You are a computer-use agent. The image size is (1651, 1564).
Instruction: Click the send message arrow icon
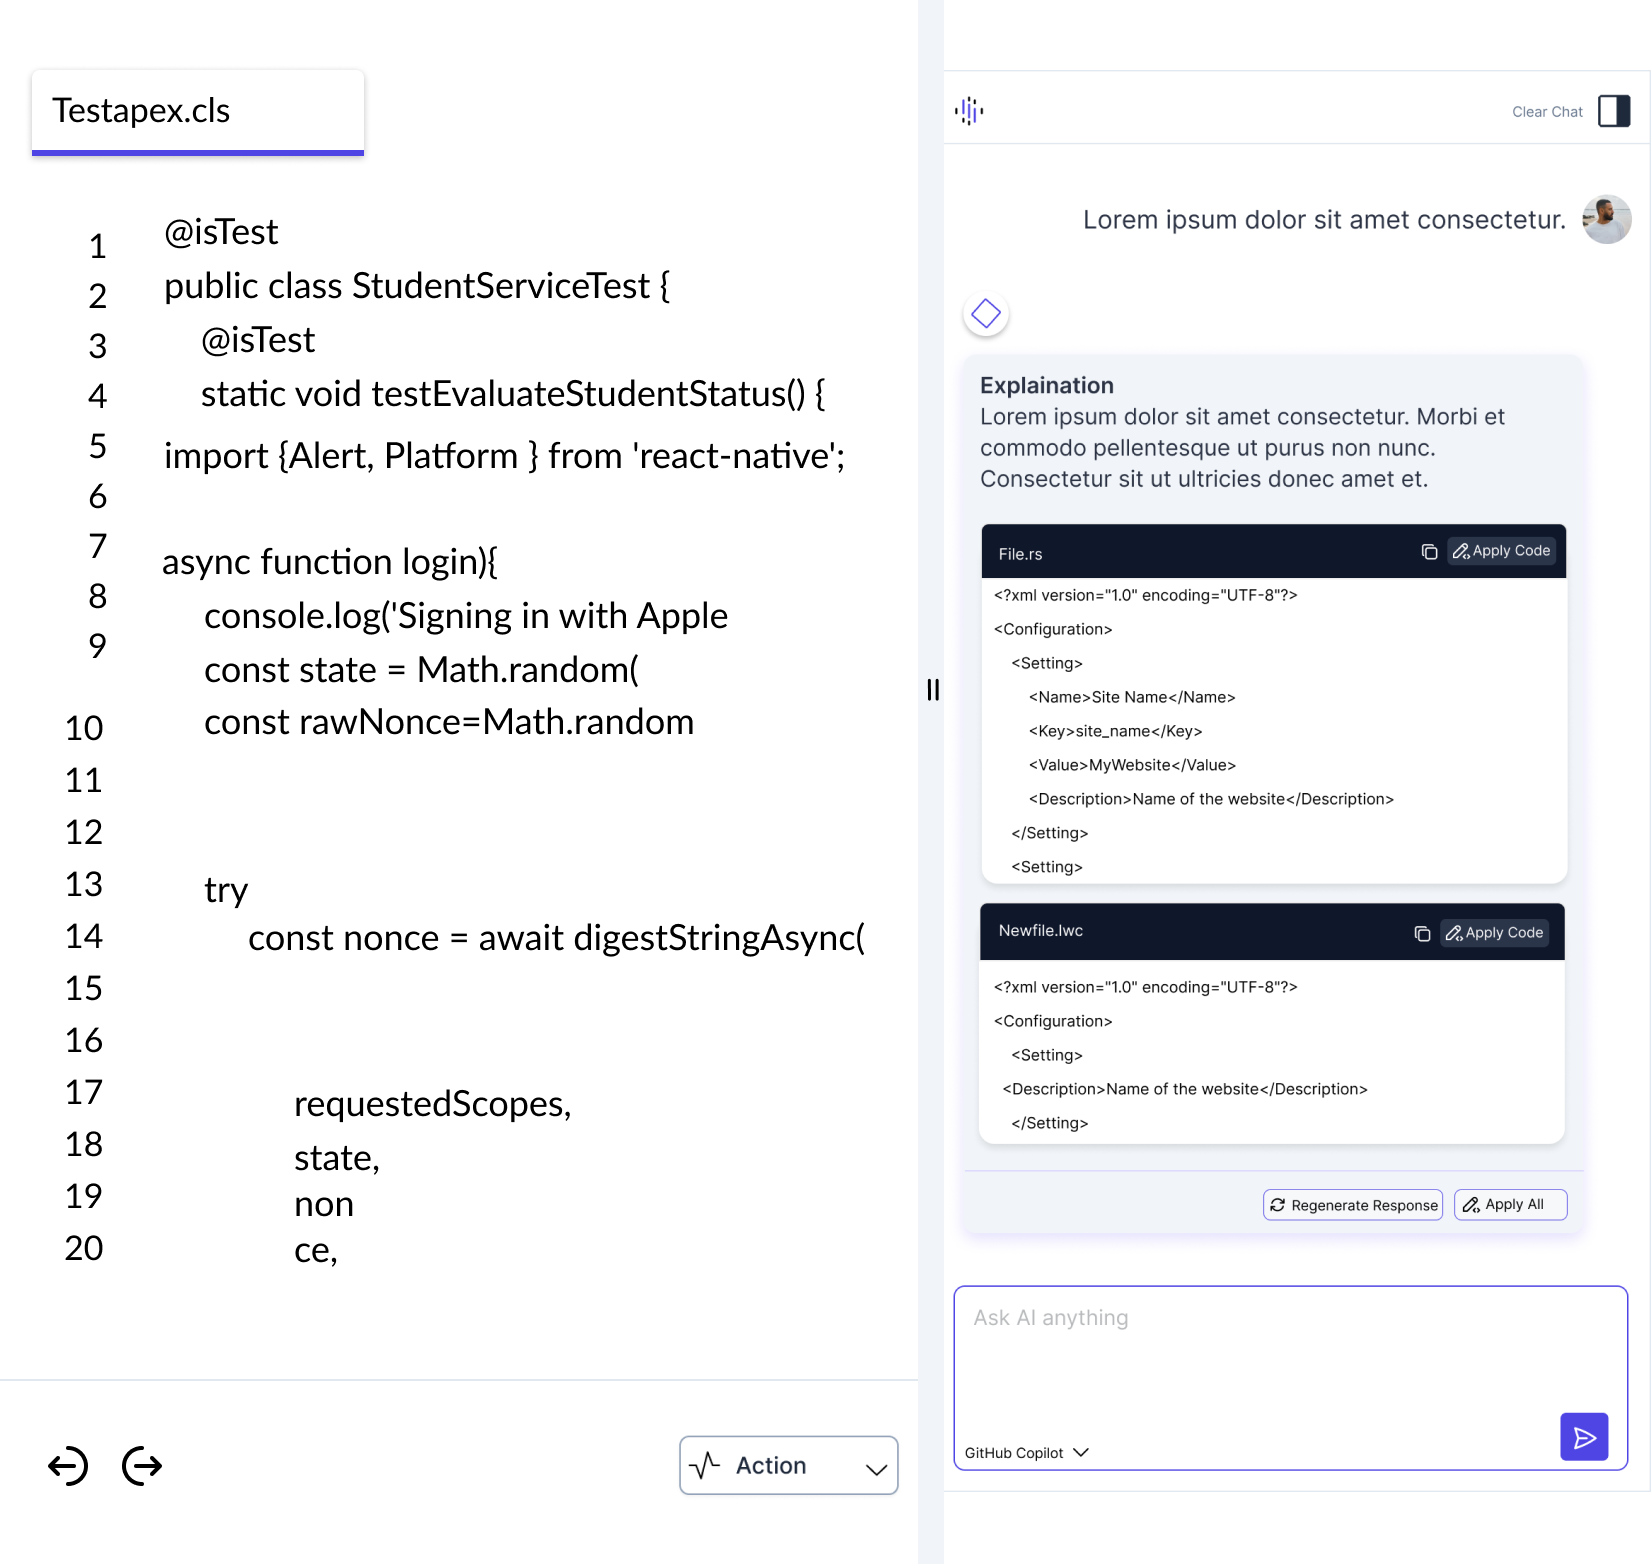click(1584, 1437)
